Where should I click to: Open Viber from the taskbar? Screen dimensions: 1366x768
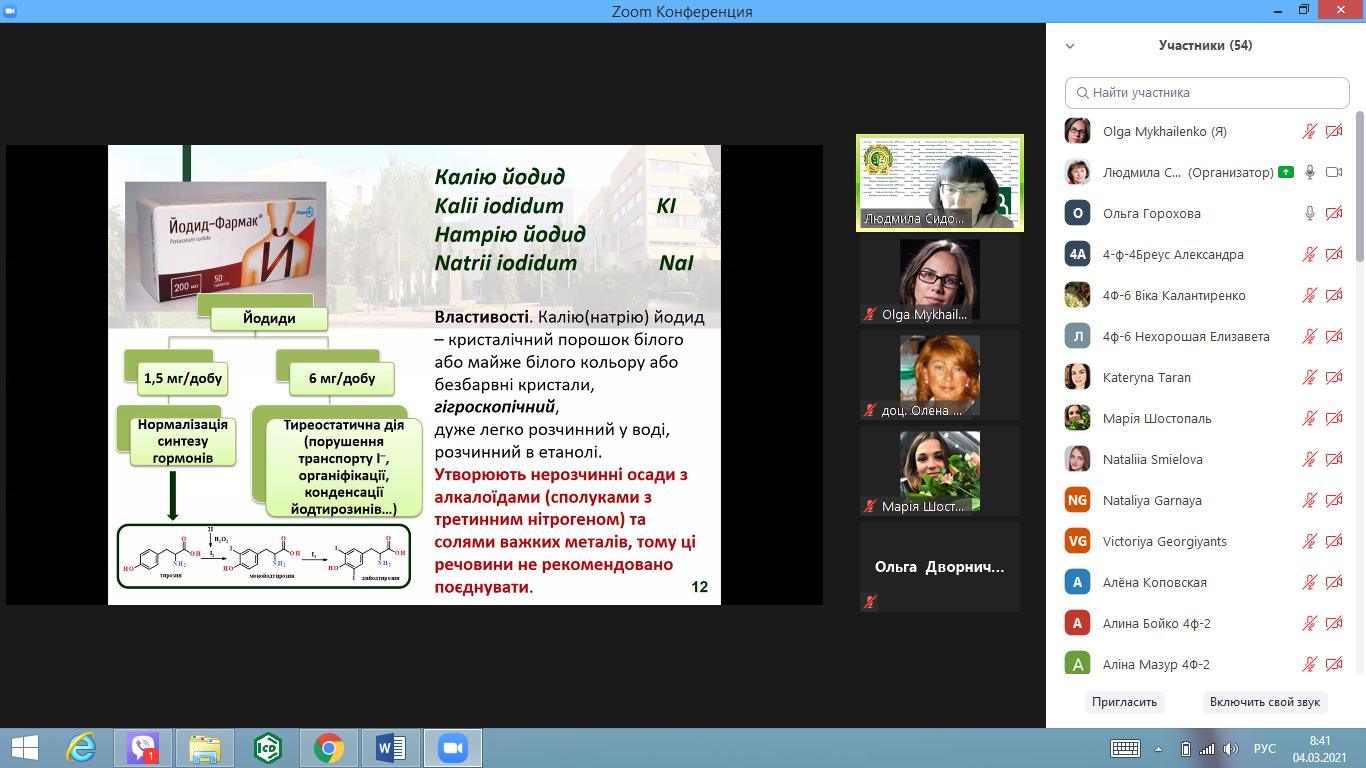click(142, 747)
